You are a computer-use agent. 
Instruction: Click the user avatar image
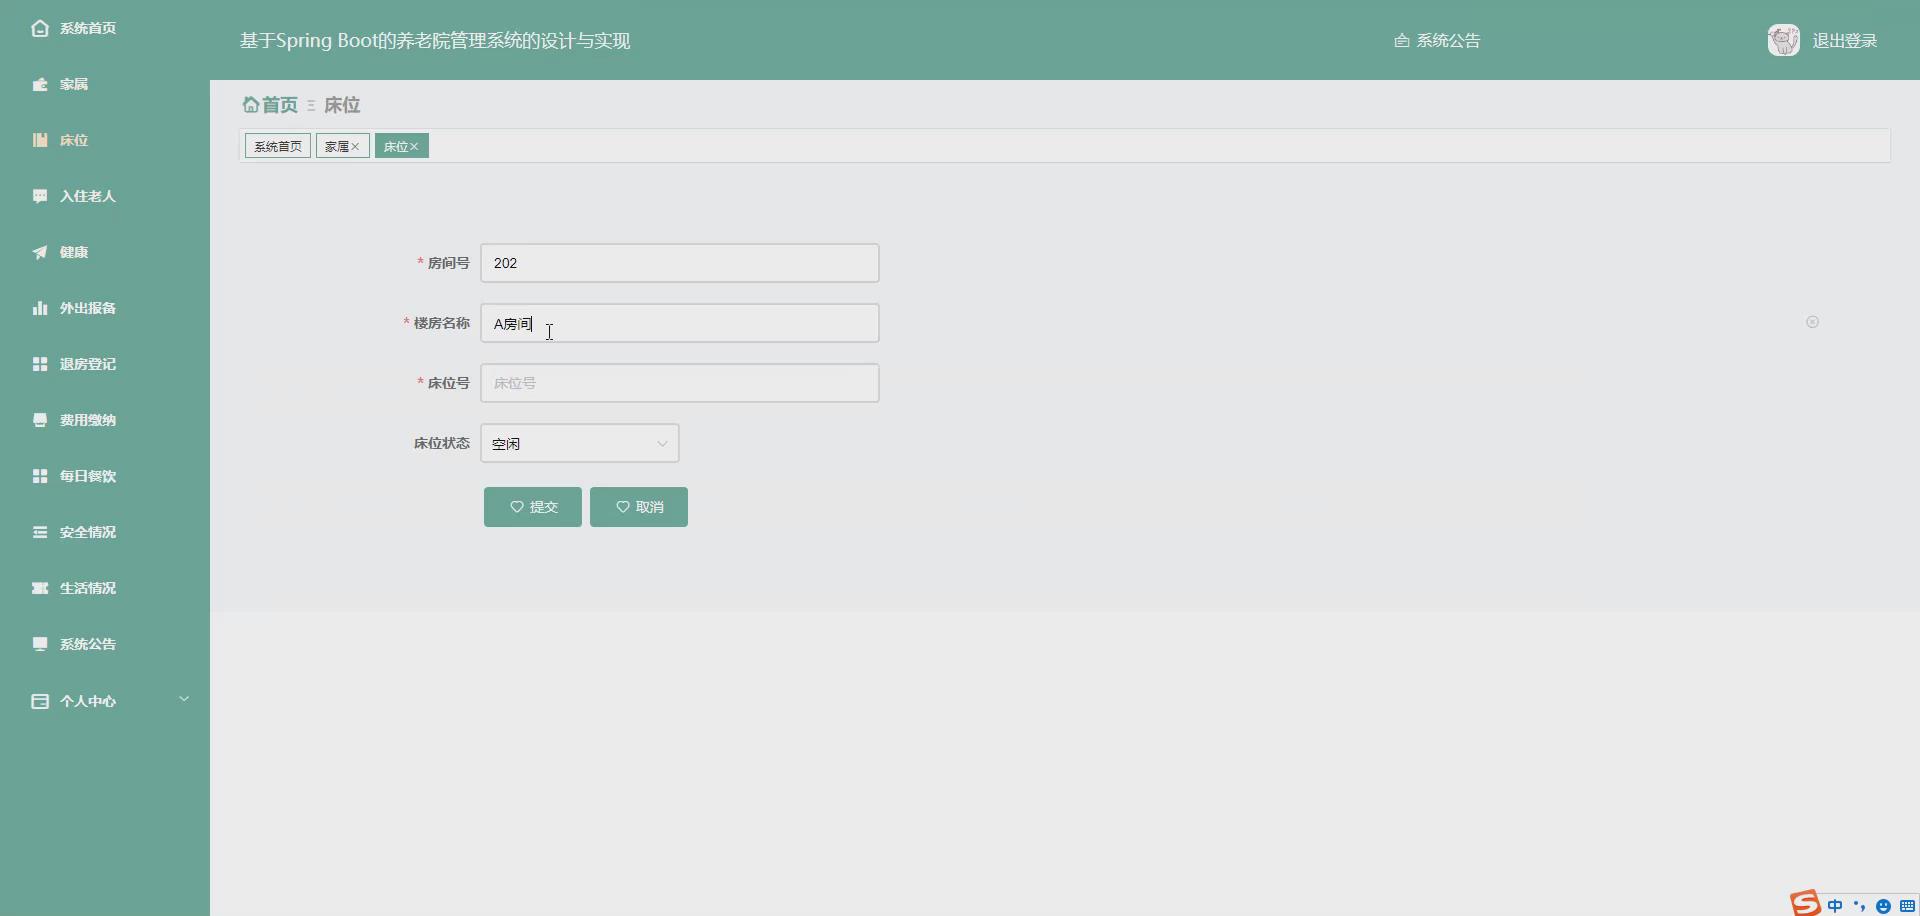click(1784, 40)
